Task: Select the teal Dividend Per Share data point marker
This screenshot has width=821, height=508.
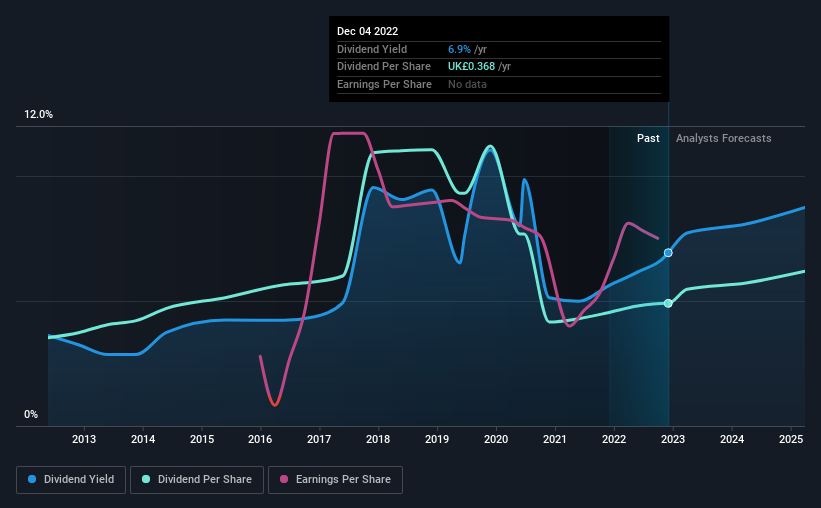Action: 668,303
